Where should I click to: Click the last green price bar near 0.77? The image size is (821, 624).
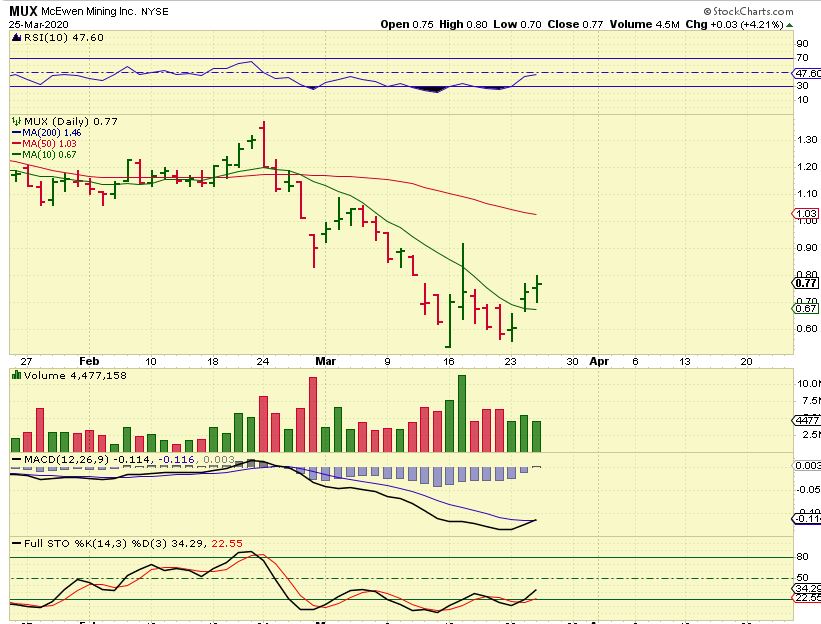[537, 289]
